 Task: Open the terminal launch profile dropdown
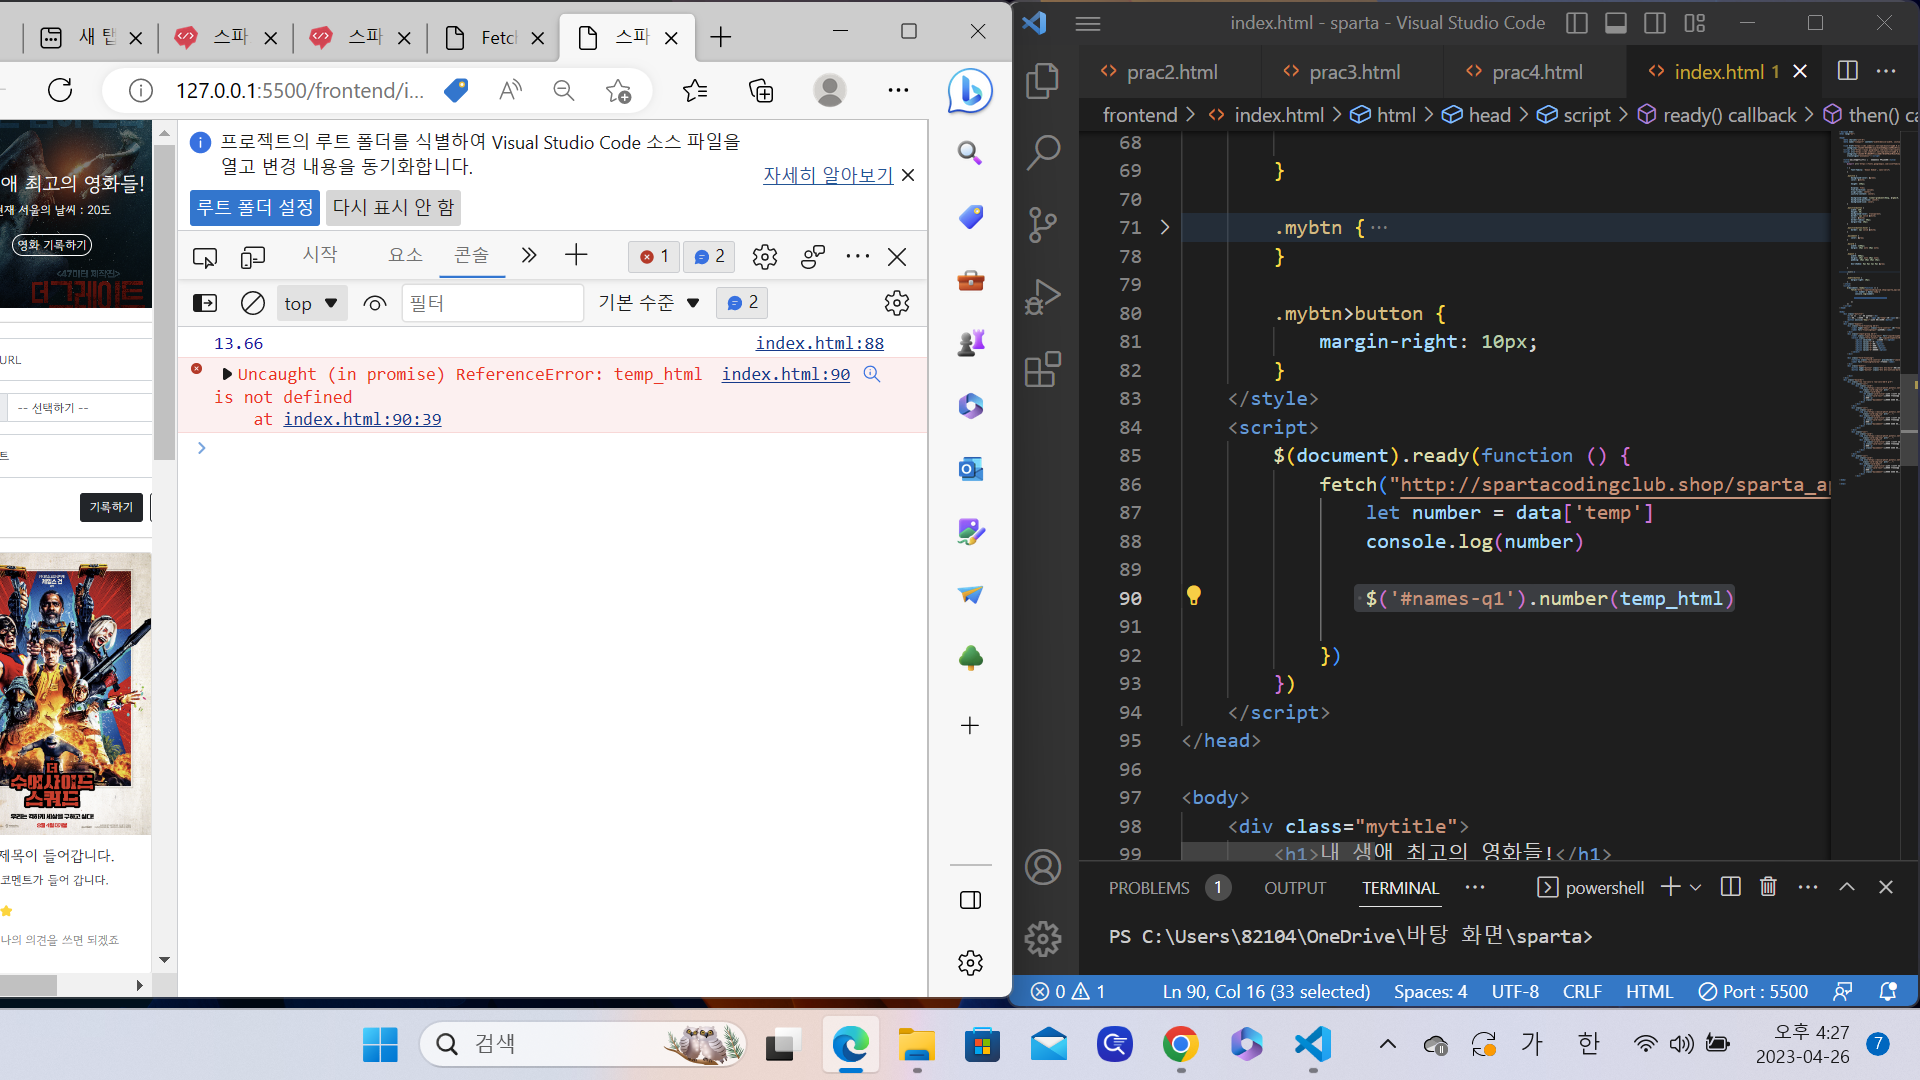click(1696, 887)
